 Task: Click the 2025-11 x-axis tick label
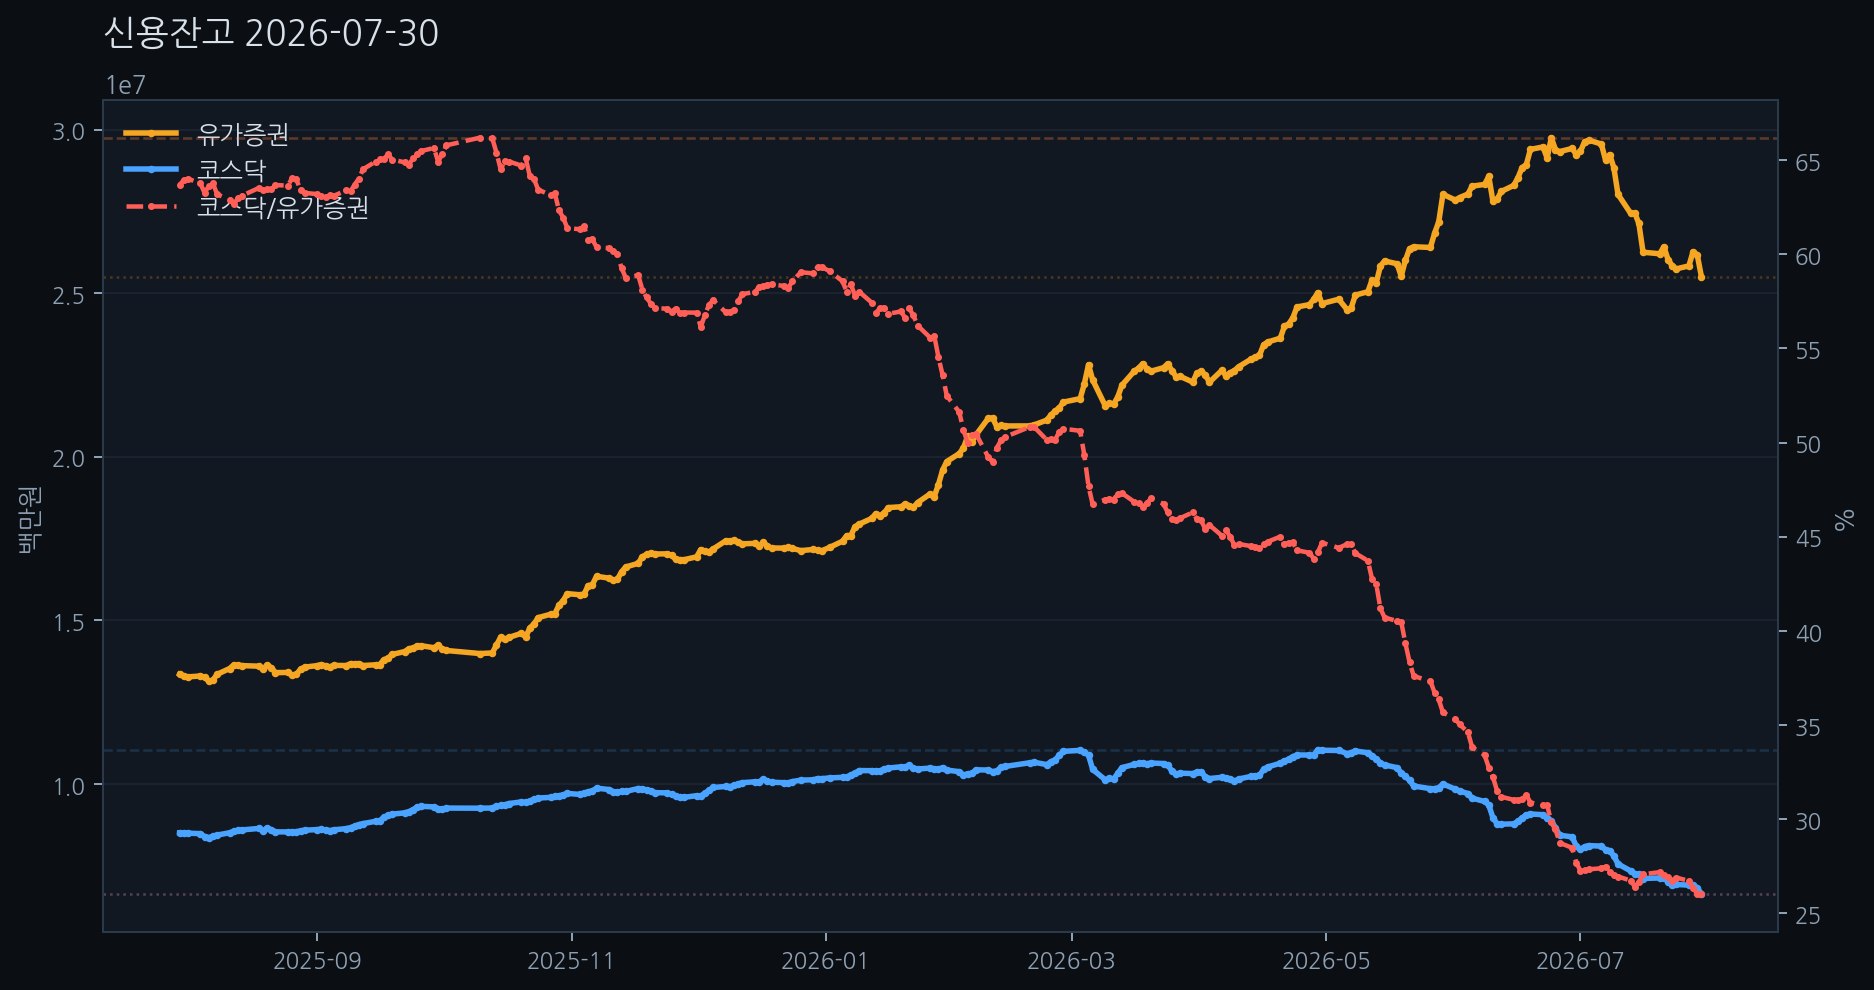pyautogui.click(x=571, y=961)
